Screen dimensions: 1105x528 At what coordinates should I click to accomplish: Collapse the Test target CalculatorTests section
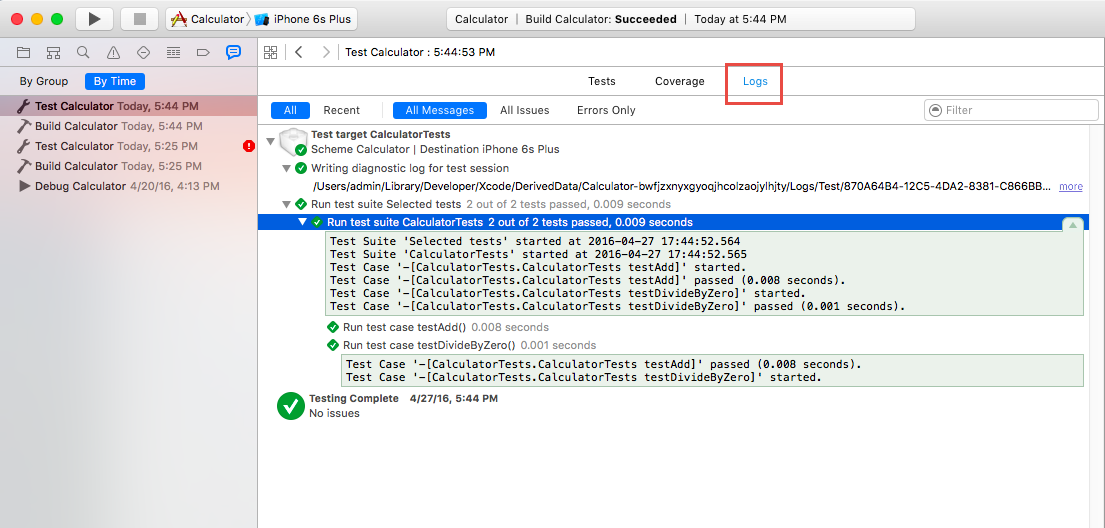[x=270, y=142]
